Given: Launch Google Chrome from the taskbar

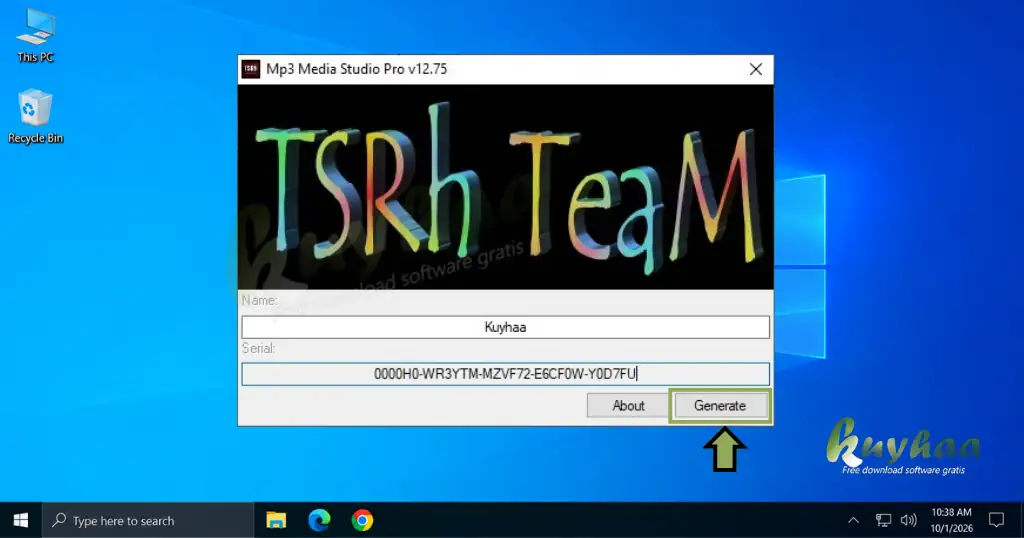Looking at the screenshot, I should tap(362, 520).
